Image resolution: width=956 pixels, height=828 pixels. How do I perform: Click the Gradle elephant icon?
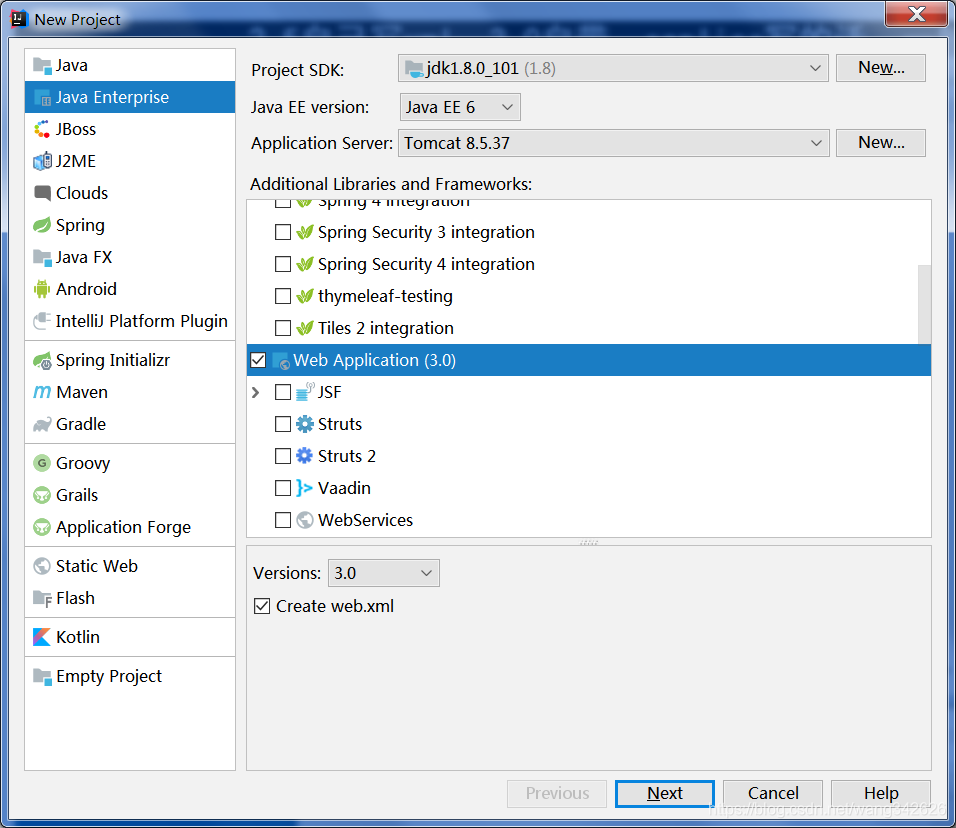pos(42,424)
